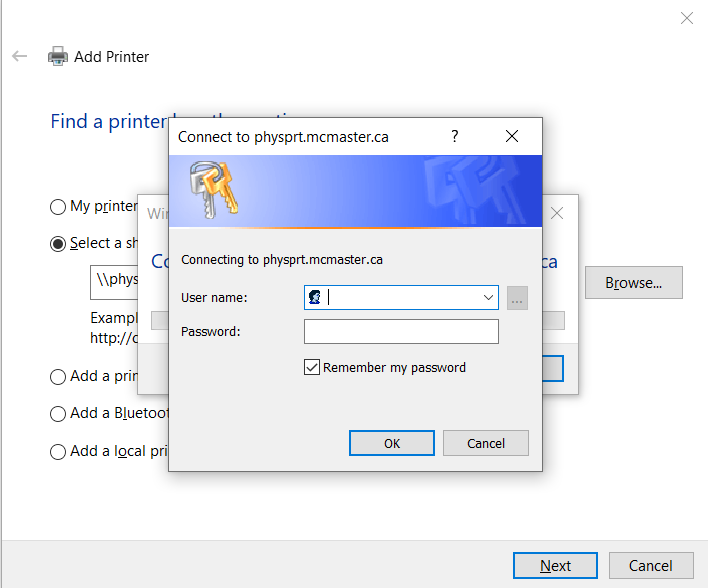708x588 pixels.
Task: Click the keys icon in the credentials banner
Action: [213, 187]
